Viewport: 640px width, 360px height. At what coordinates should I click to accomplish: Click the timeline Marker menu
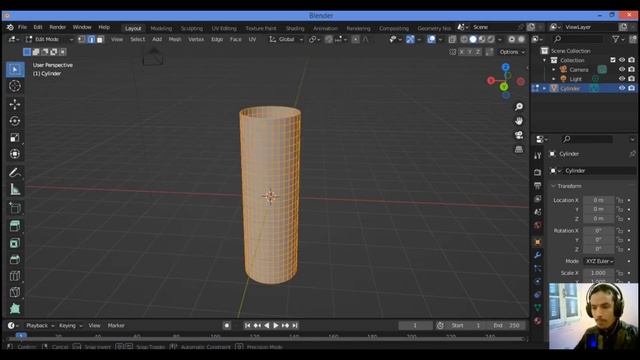tap(116, 325)
